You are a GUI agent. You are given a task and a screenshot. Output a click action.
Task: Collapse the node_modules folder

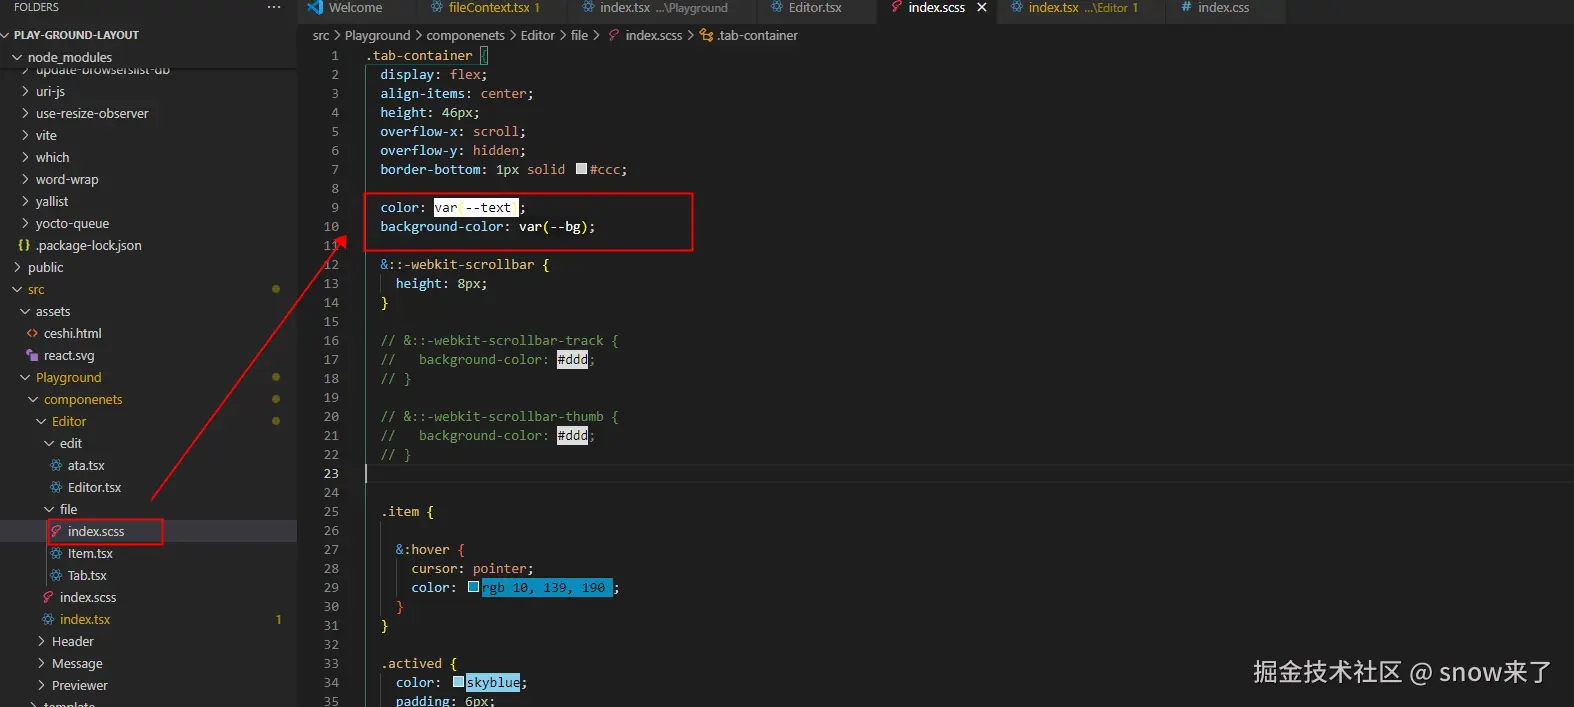click(x=70, y=57)
